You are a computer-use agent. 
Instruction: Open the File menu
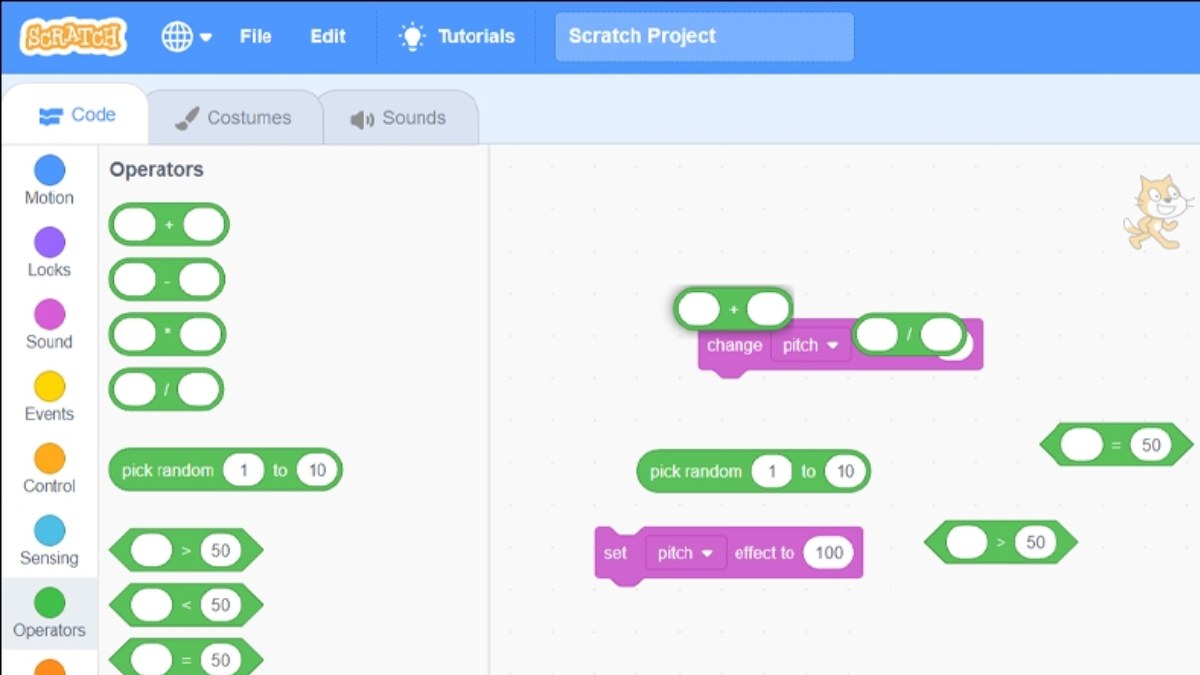click(x=255, y=36)
